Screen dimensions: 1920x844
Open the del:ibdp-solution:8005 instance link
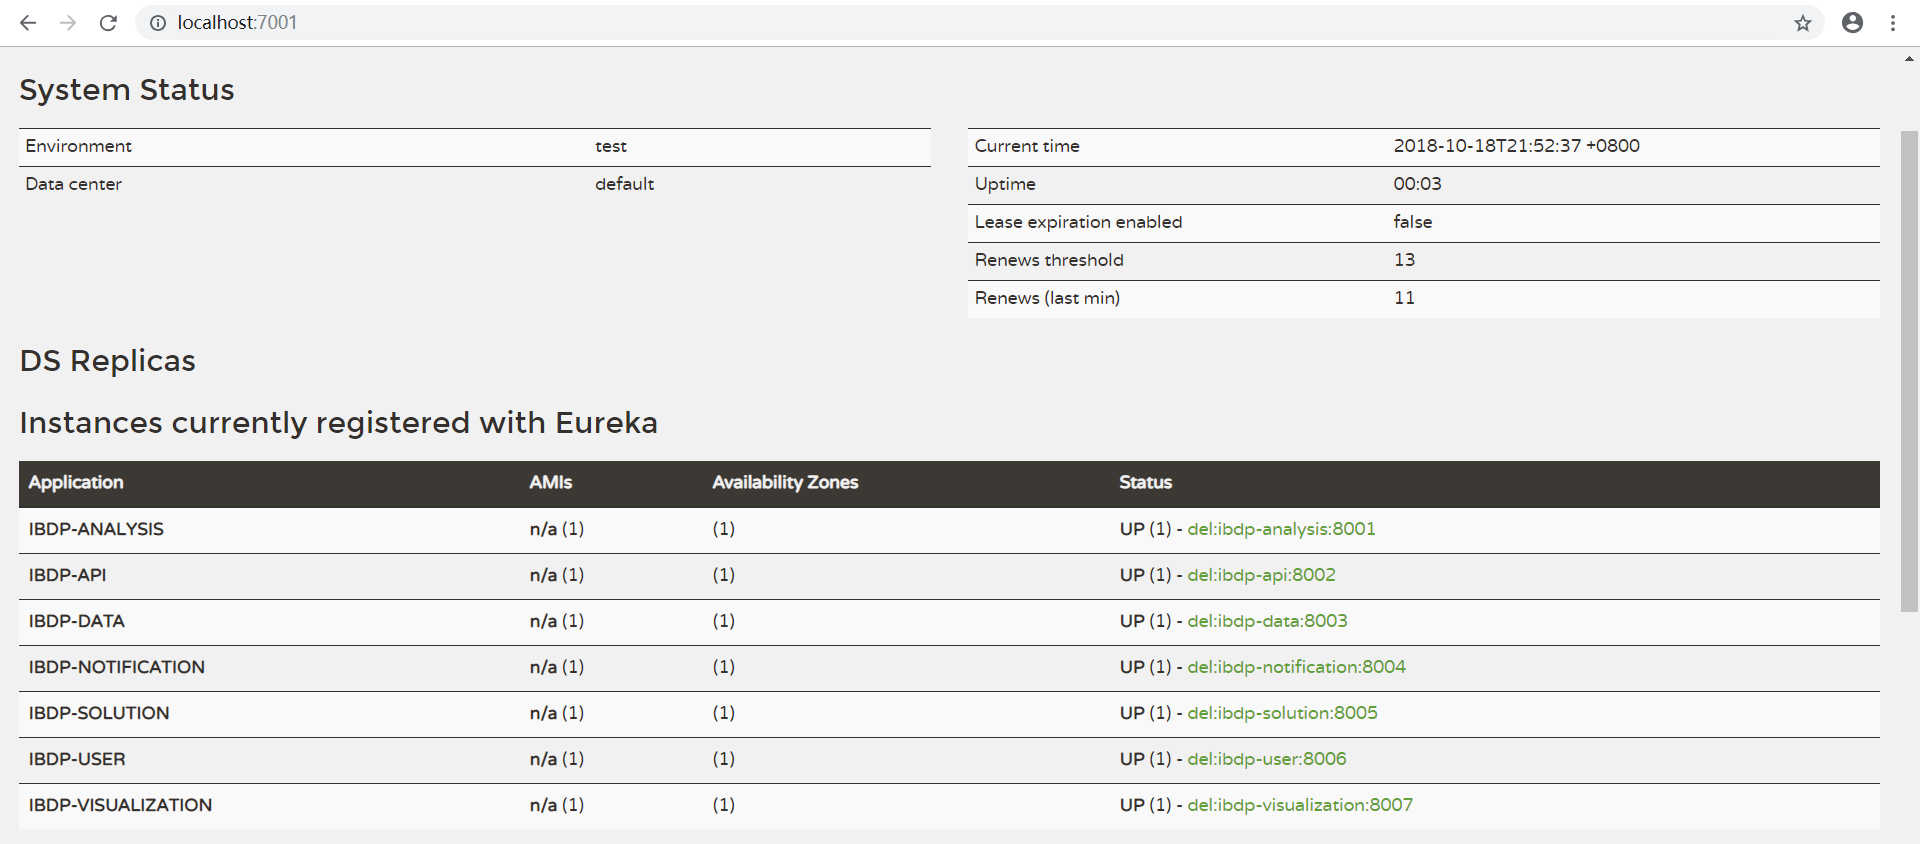click(x=1282, y=713)
